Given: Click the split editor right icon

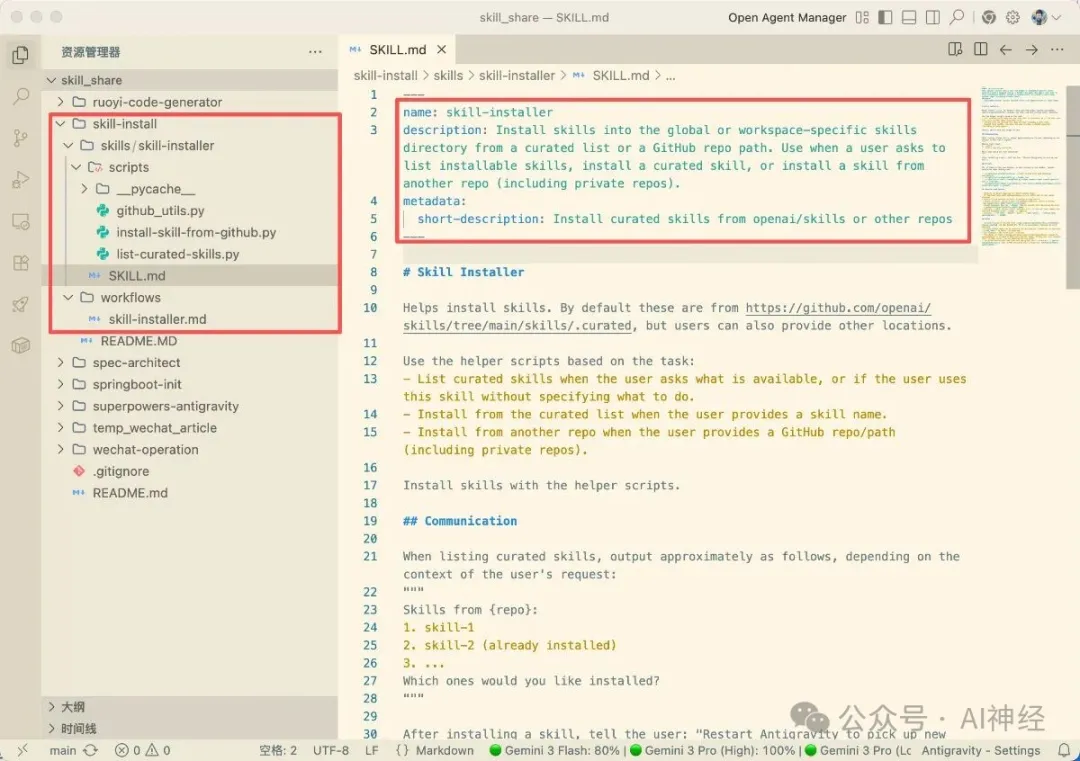Looking at the screenshot, I should (x=980, y=49).
